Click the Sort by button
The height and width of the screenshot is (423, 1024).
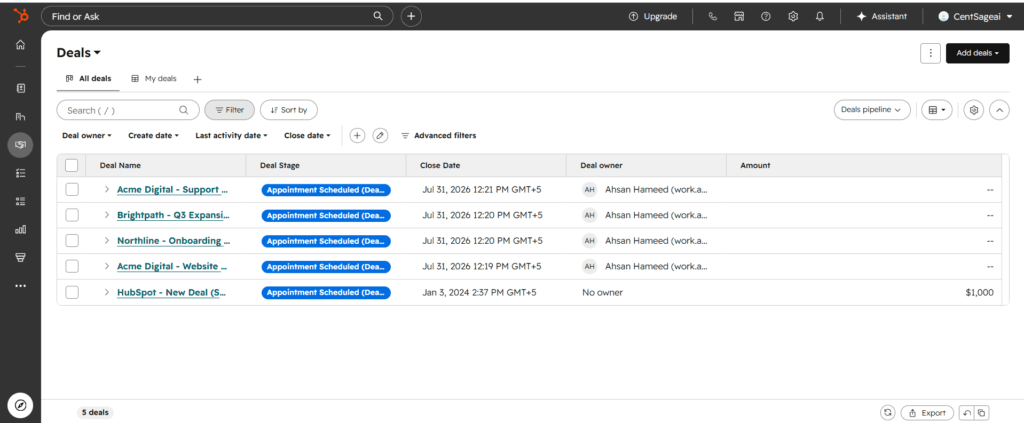coord(289,110)
